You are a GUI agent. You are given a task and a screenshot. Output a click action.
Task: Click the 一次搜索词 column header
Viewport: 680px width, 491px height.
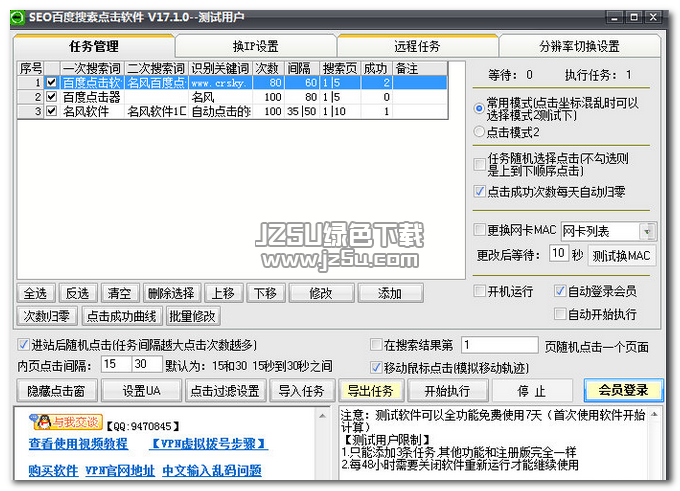(92, 68)
